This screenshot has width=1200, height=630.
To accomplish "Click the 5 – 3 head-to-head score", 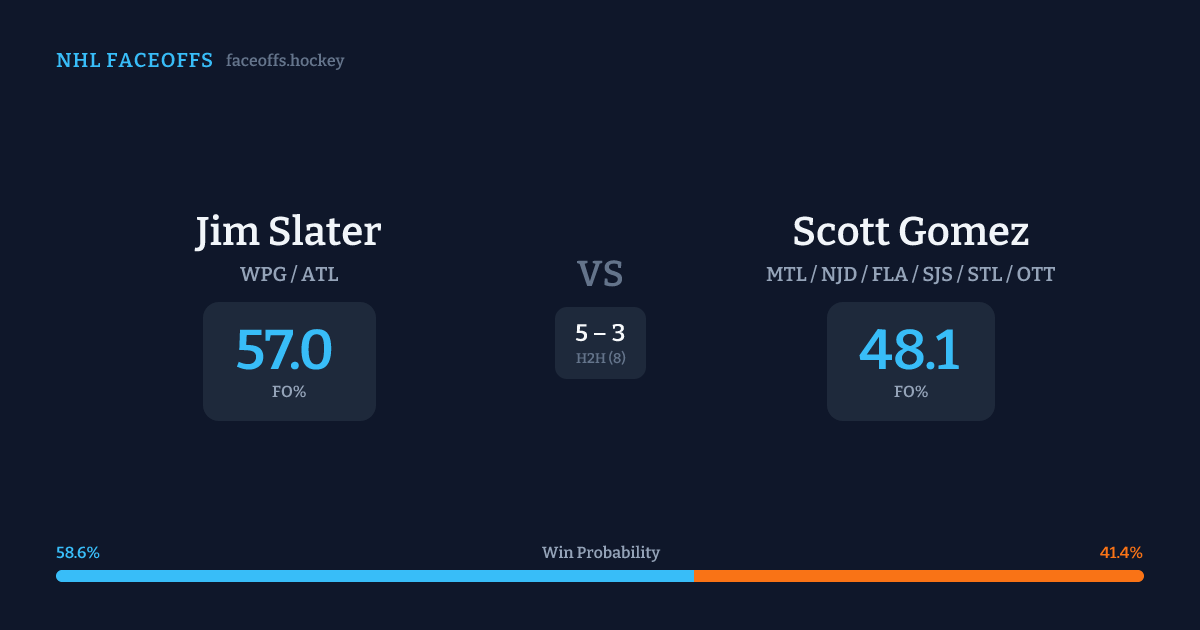I will click(600, 333).
